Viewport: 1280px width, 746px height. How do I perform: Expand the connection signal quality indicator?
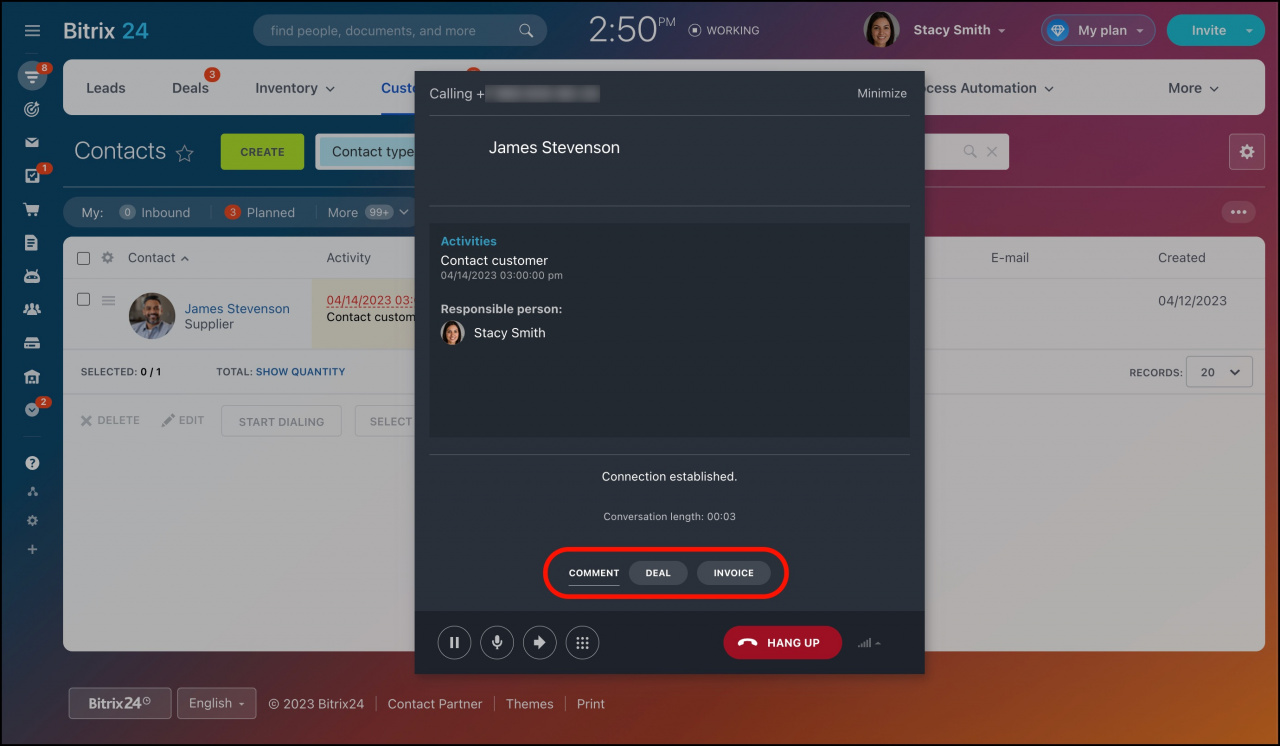click(x=869, y=643)
